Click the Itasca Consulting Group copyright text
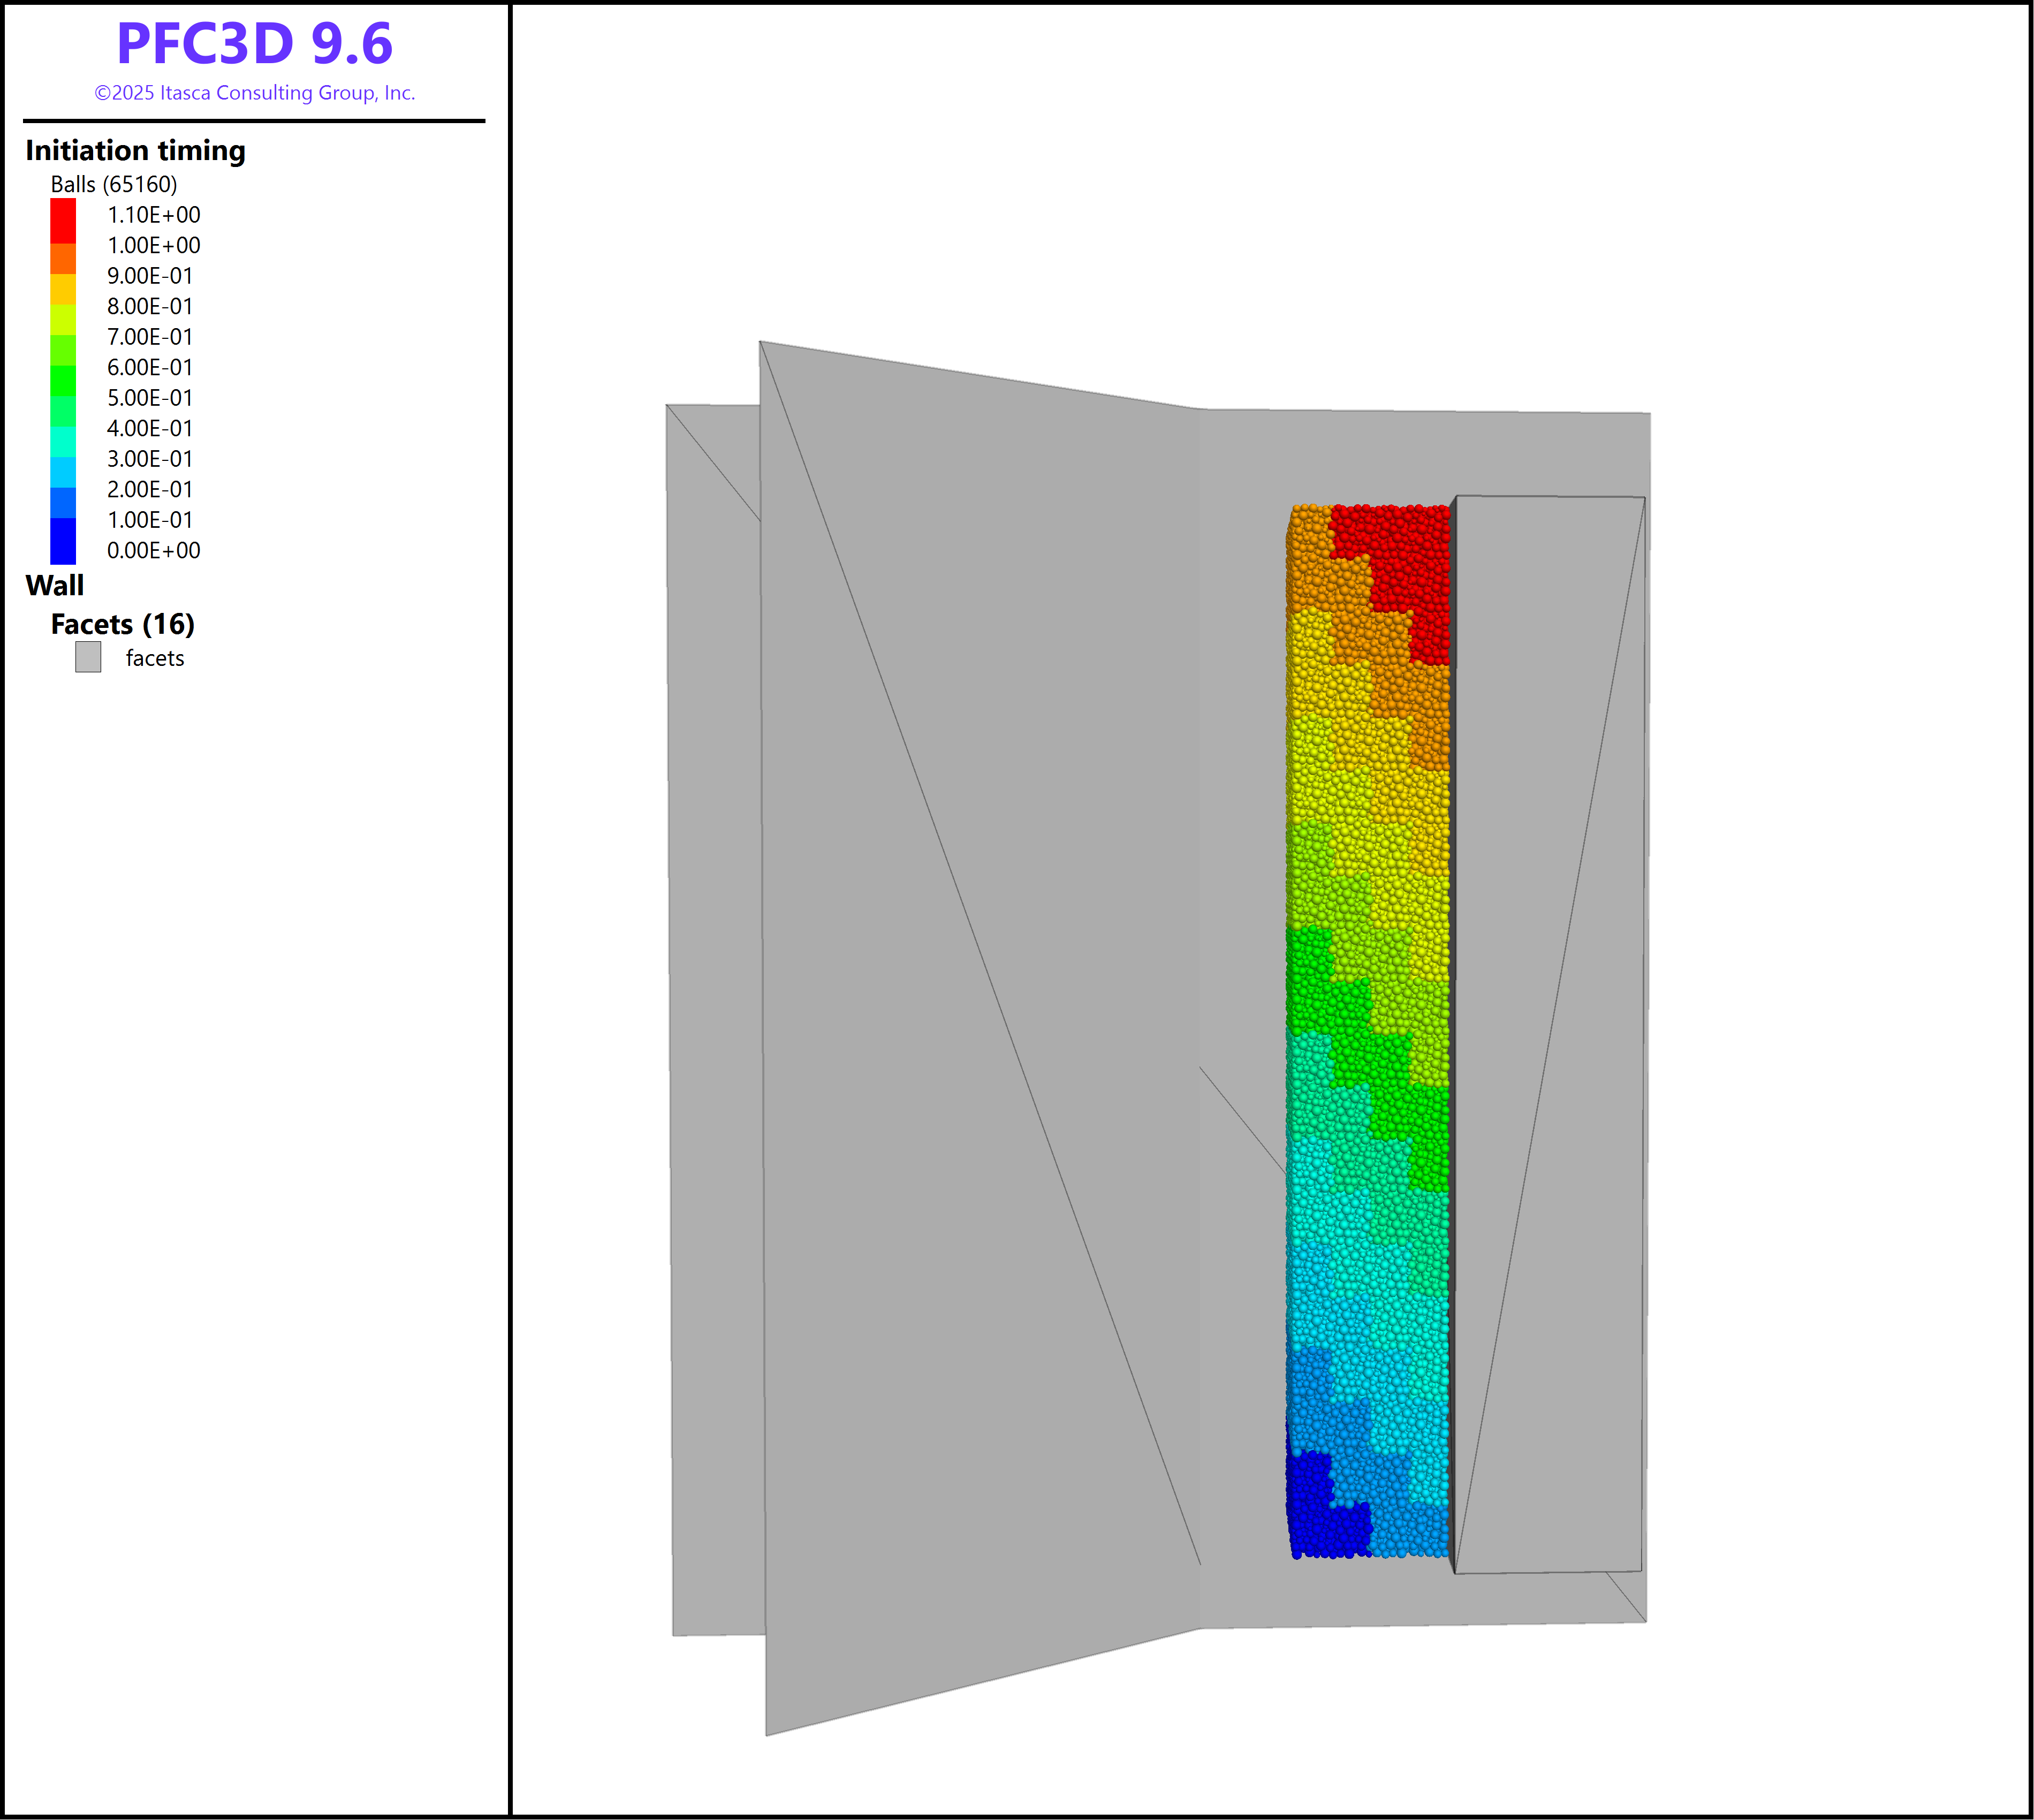Viewport: 2034px width, 1820px height. pyautogui.click(x=254, y=93)
